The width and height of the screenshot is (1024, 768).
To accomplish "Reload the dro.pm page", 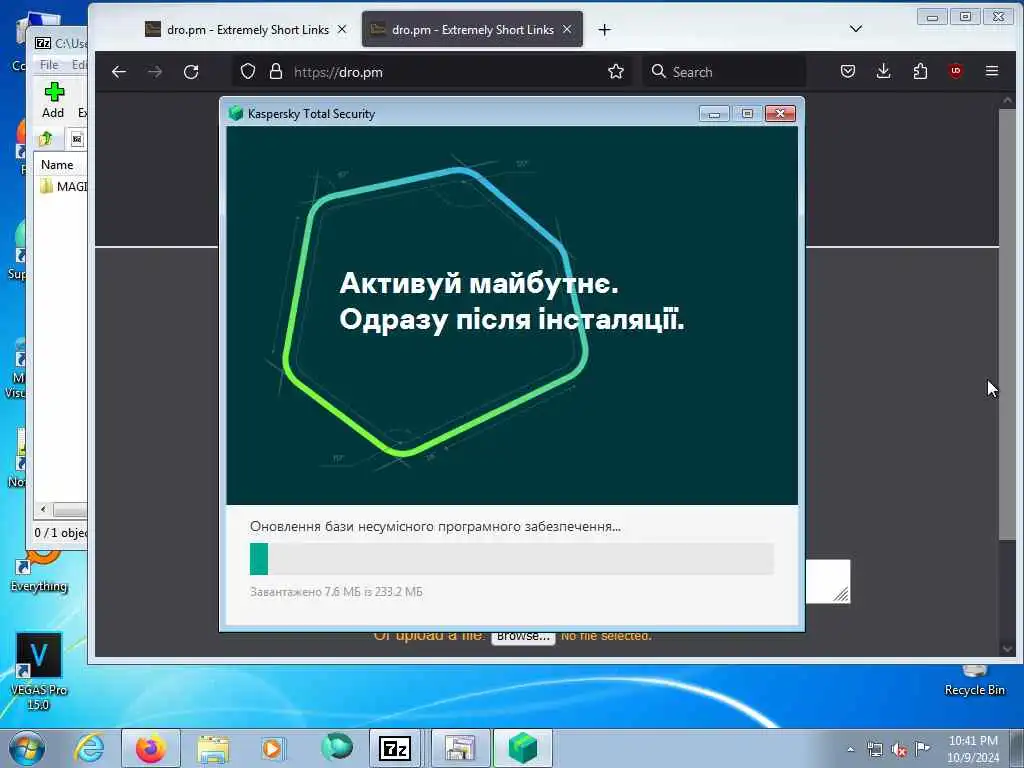I will tap(191, 72).
